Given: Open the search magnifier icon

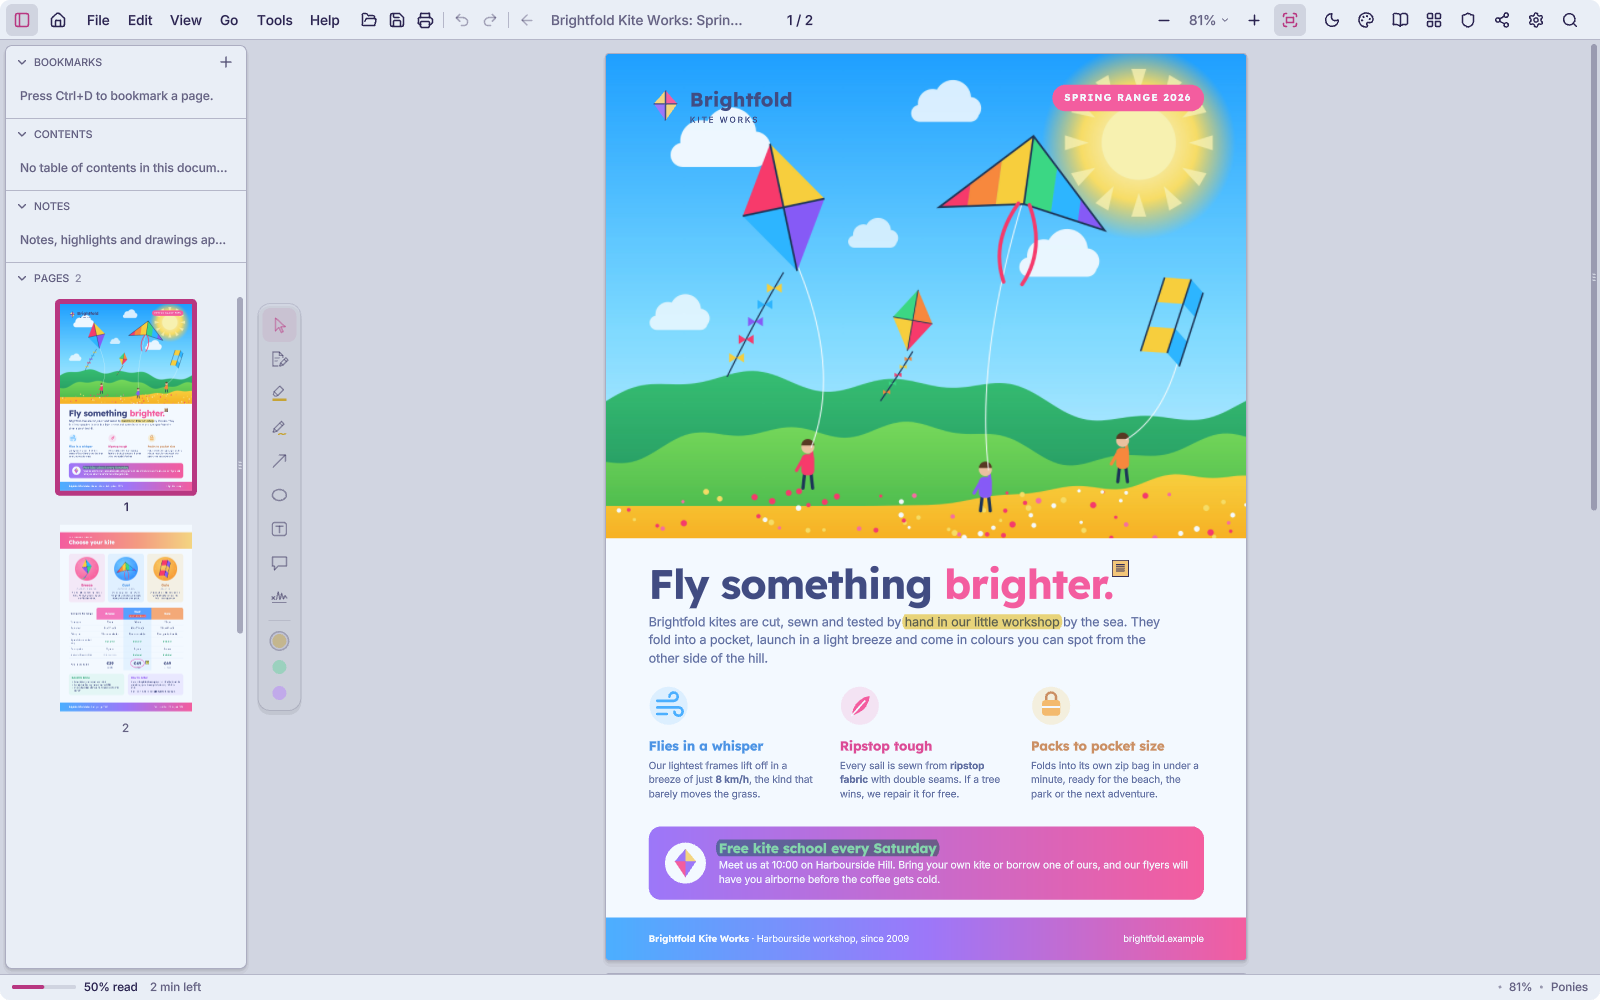Looking at the screenshot, I should (x=1570, y=20).
